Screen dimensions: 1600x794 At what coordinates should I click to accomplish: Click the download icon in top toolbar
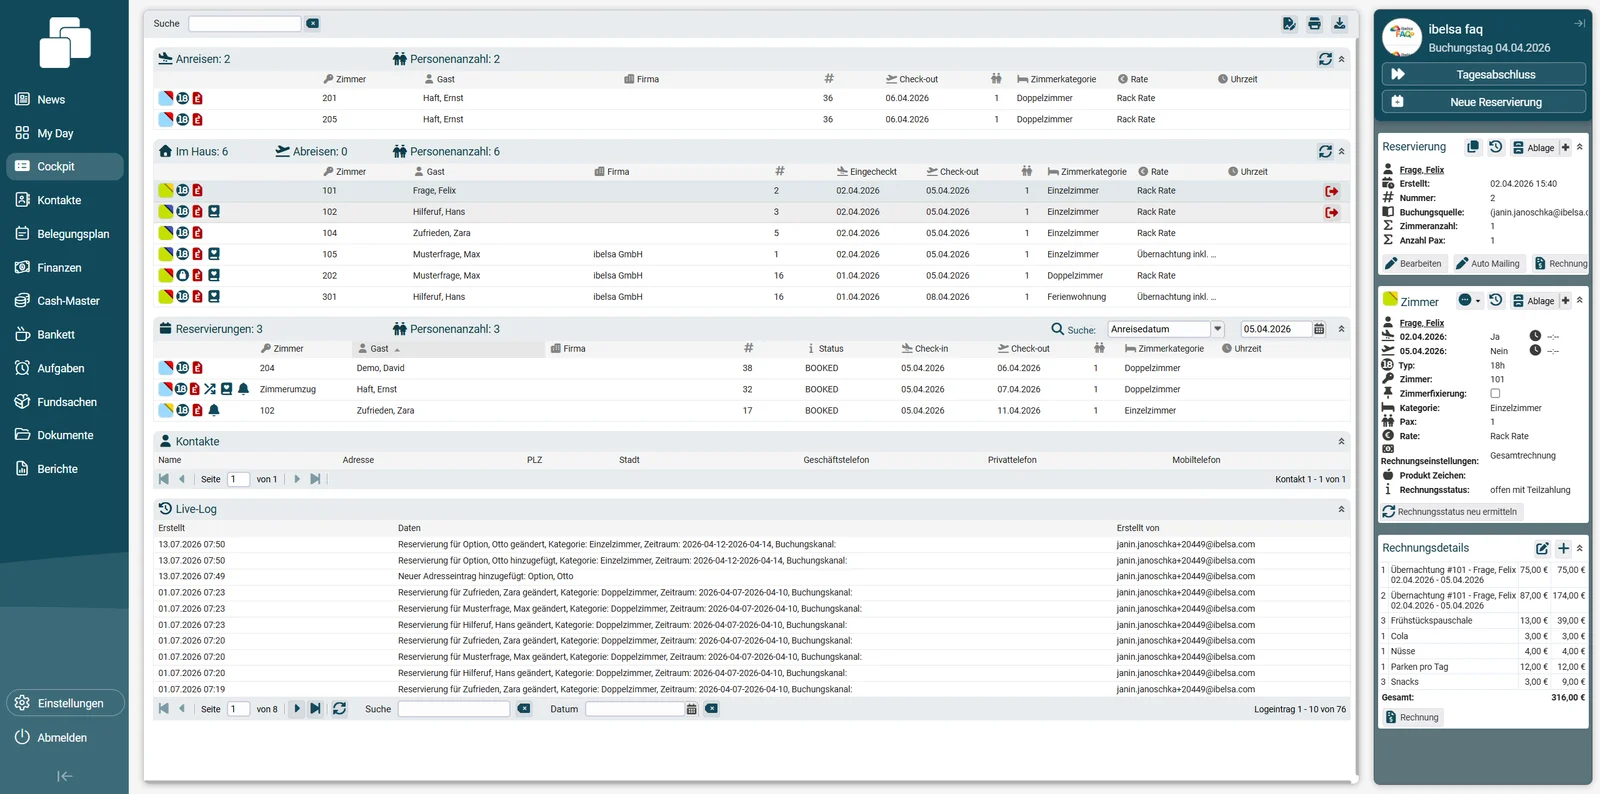point(1339,23)
